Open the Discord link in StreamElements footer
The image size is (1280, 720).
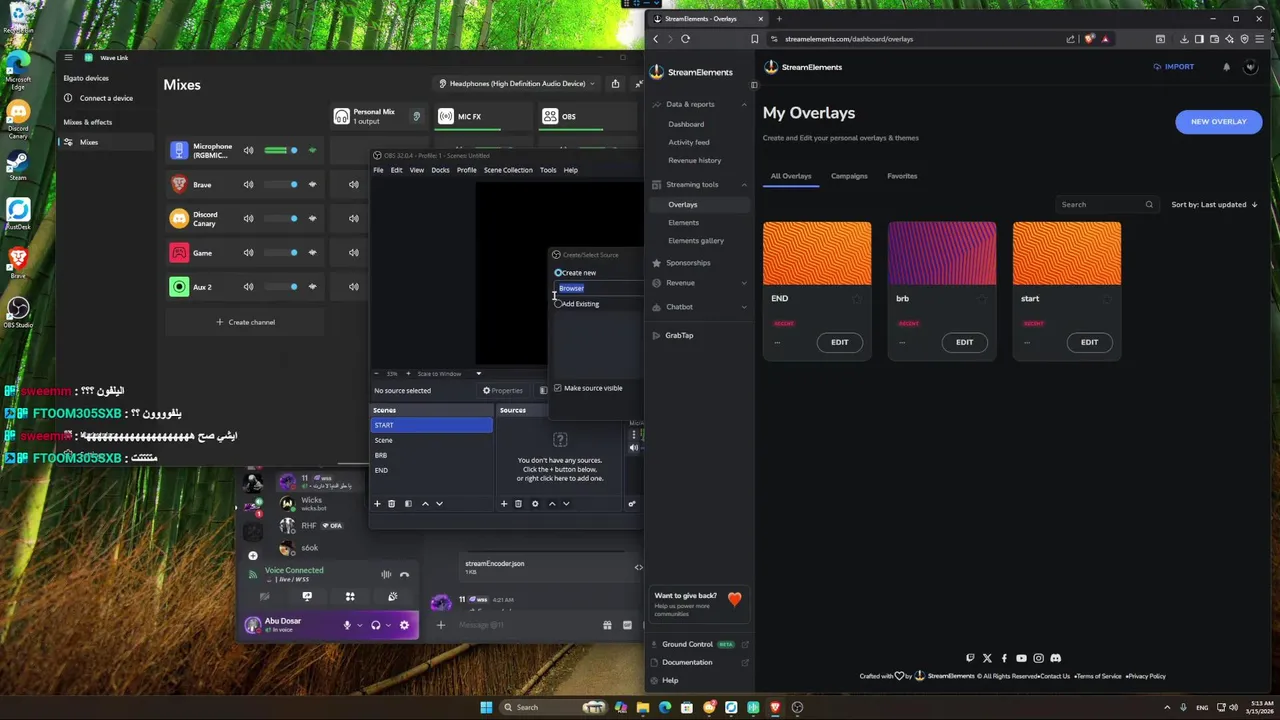pyautogui.click(x=1055, y=658)
